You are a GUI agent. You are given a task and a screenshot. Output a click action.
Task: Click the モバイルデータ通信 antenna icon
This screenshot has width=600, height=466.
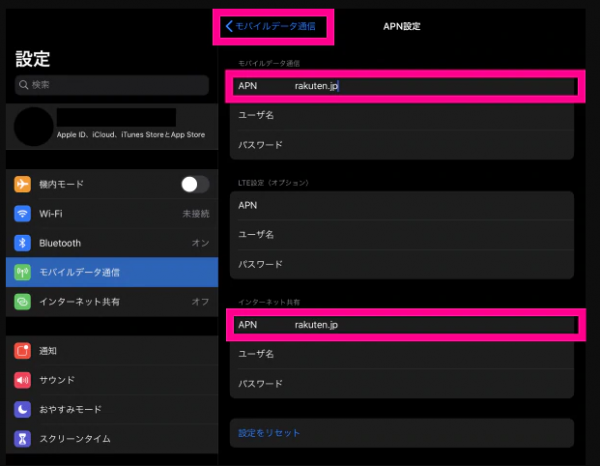click(22, 272)
